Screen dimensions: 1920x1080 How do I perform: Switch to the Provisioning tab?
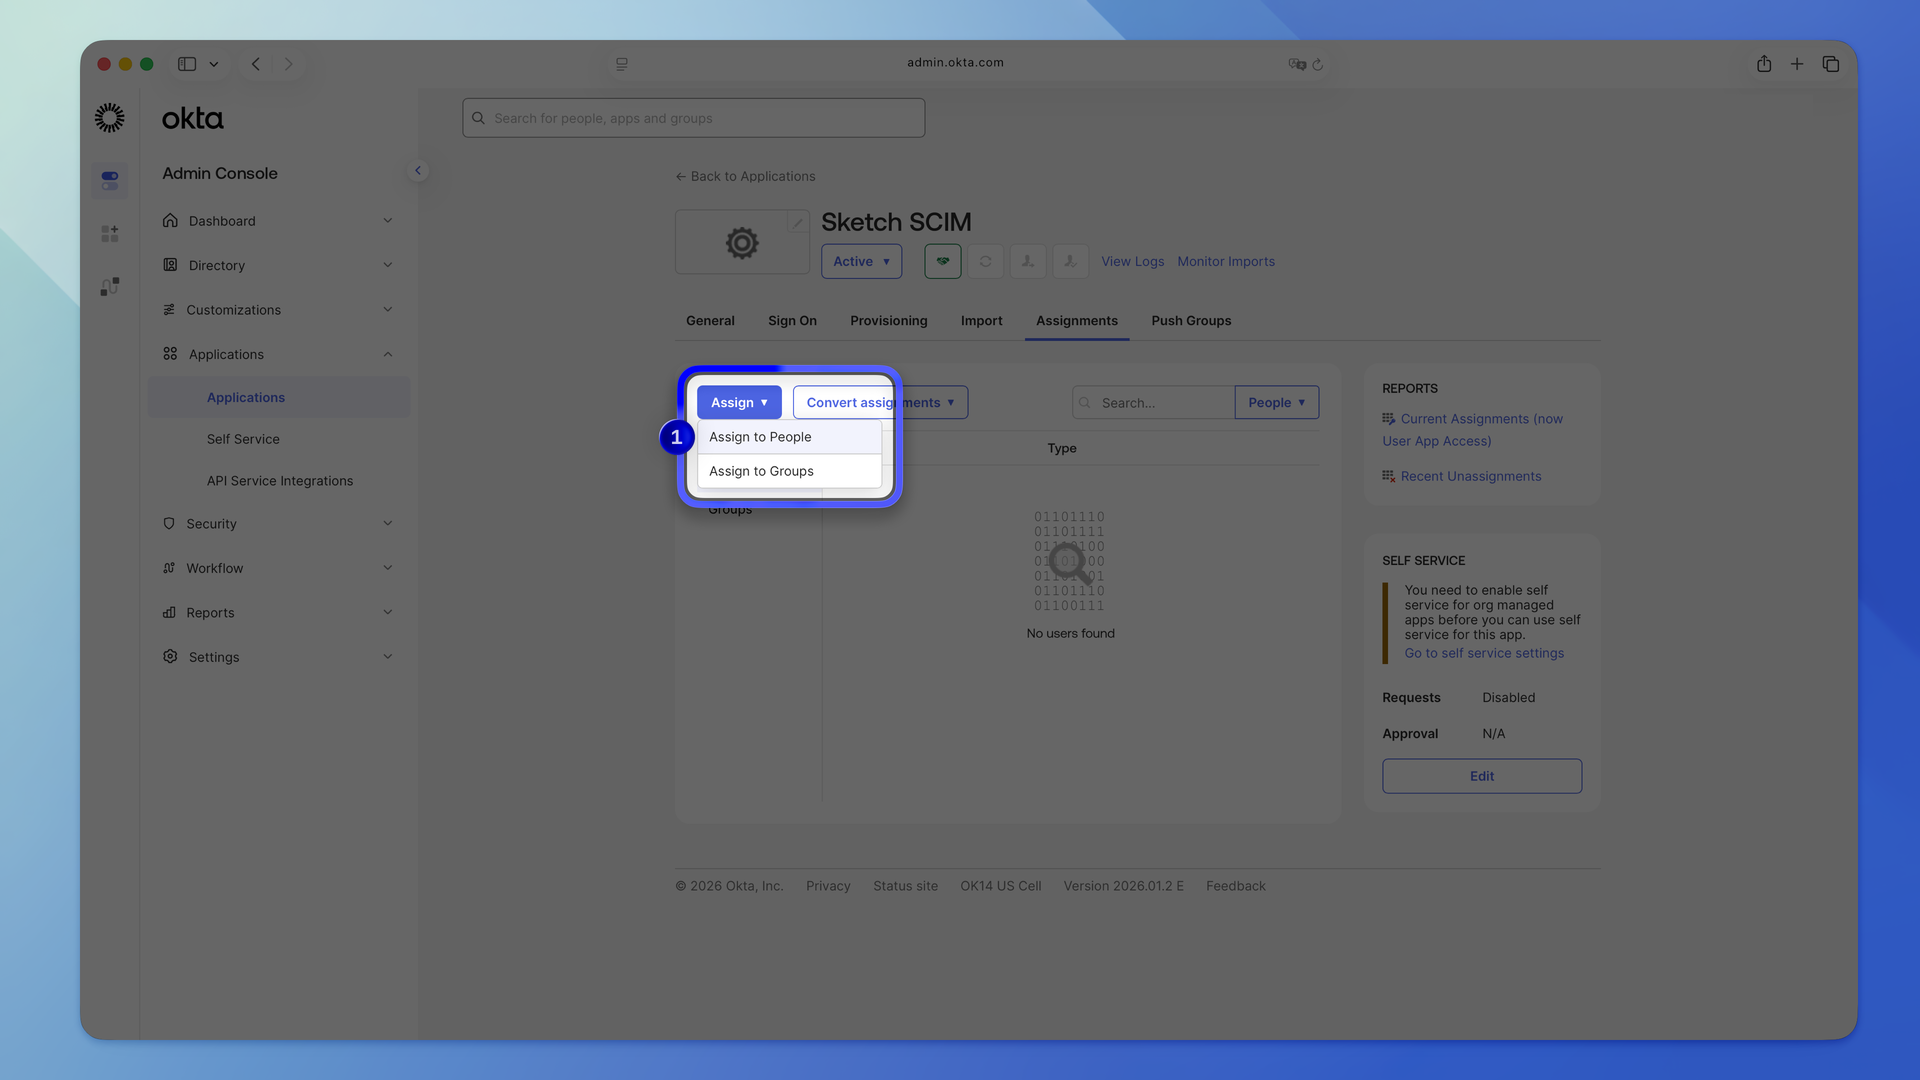(889, 321)
